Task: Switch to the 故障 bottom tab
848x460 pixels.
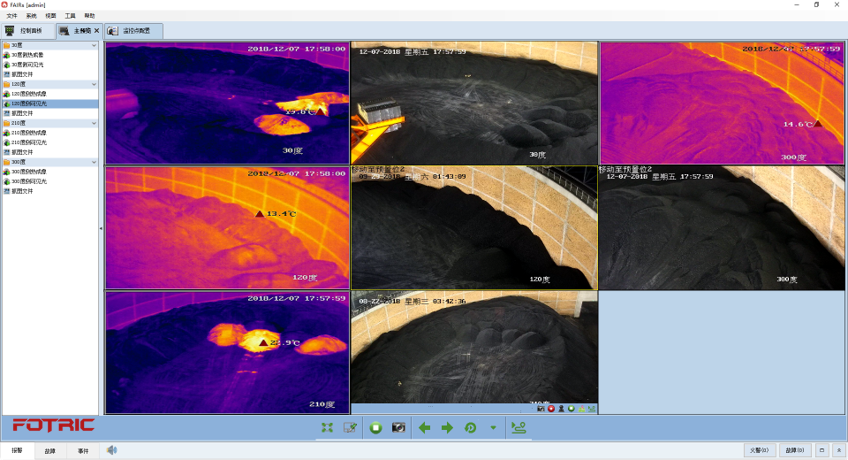Action: (50, 451)
